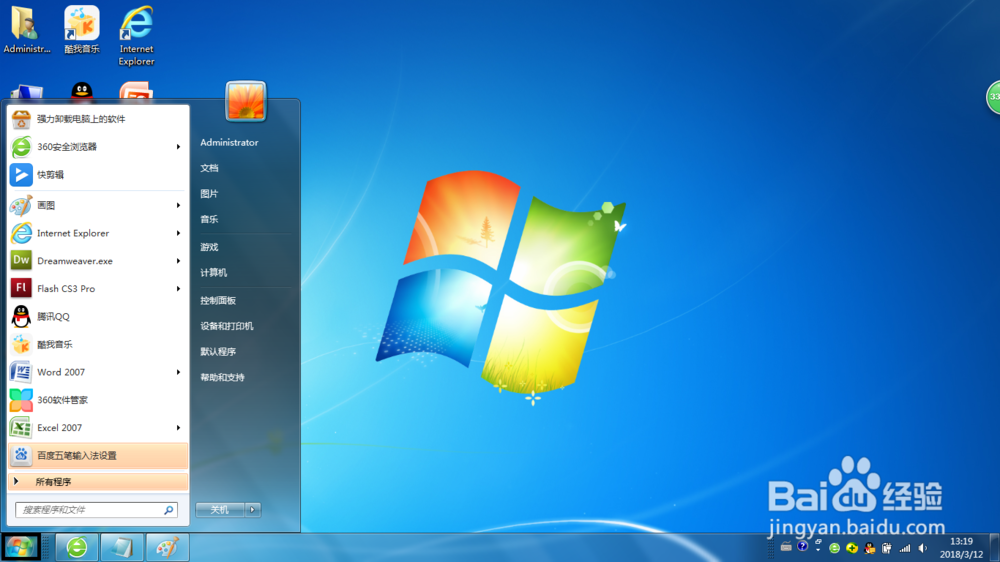Expand Excel 2007 recent documents arrow
Viewport: 1000px width, 562px height.
coord(179,428)
